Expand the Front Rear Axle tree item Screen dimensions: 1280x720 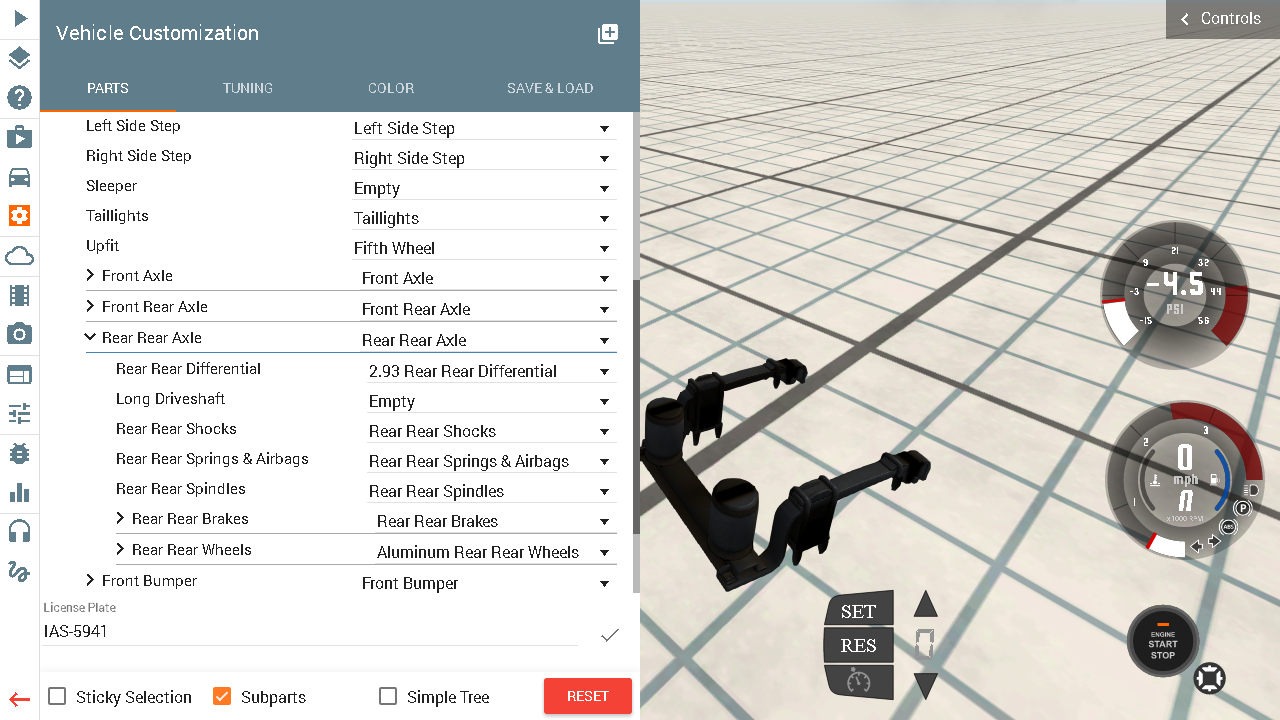(x=90, y=306)
